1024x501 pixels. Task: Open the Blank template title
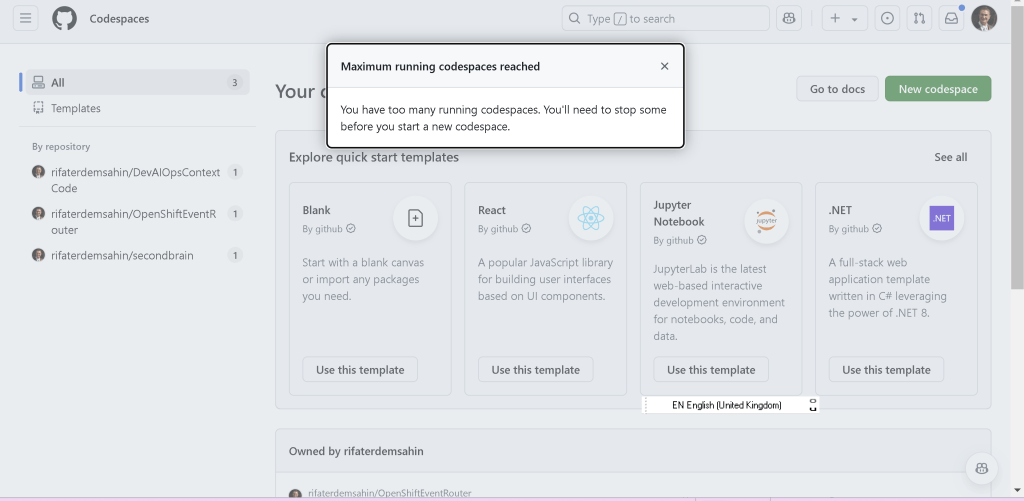tap(316, 210)
